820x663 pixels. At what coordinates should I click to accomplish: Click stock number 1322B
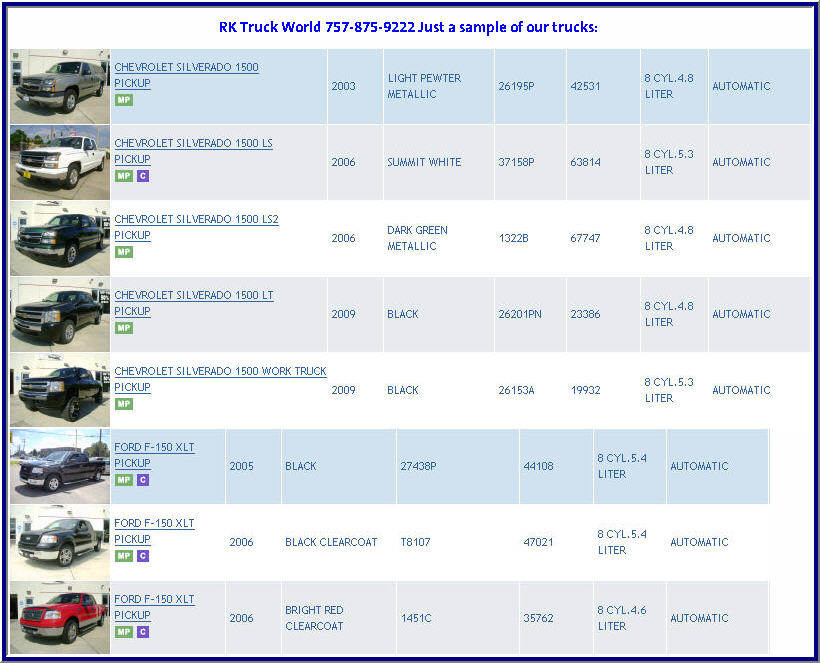pos(514,238)
